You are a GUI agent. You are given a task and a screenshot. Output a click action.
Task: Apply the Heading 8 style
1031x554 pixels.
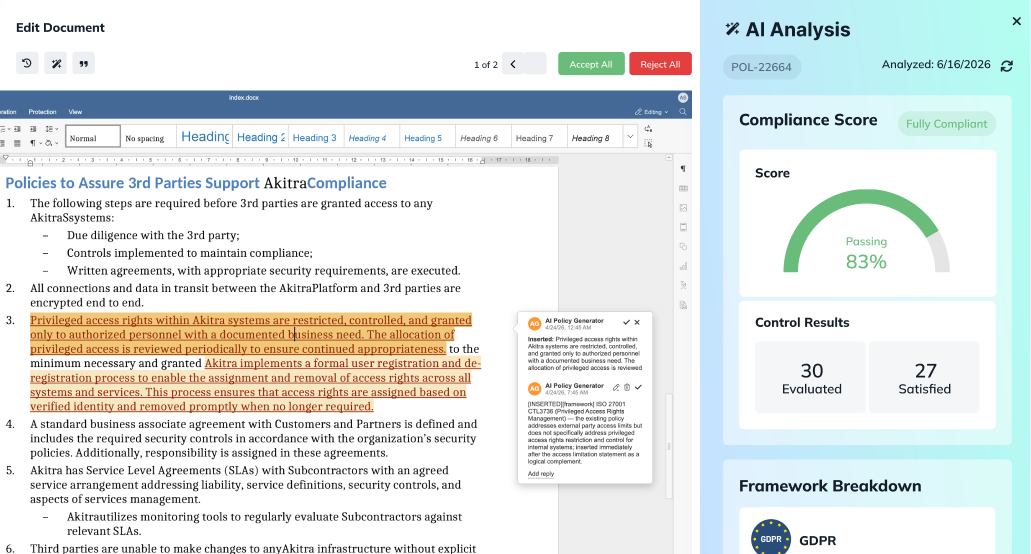pyautogui.click(x=594, y=137)
